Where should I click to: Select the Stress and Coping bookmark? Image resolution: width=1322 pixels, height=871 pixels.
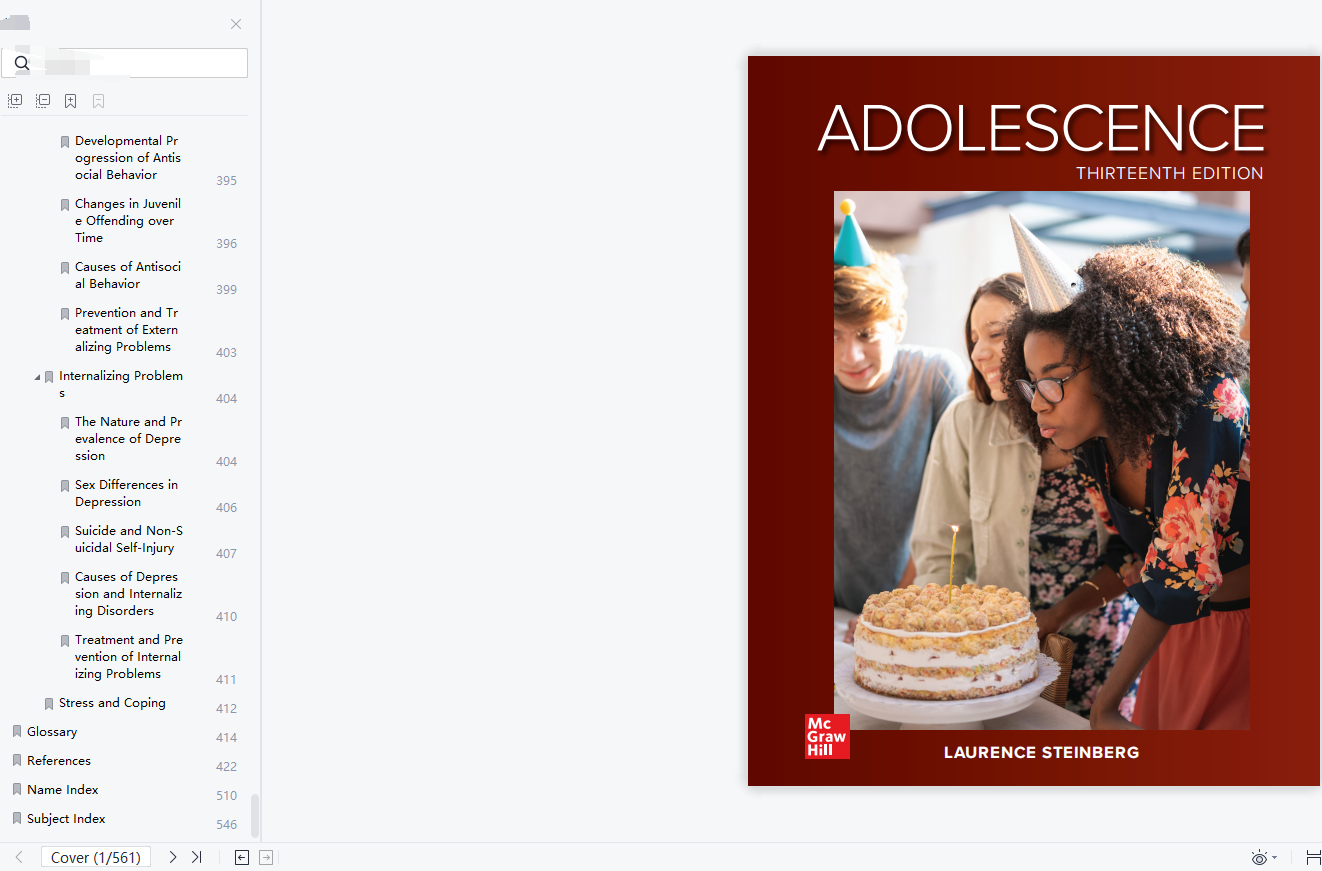pyautogui.click(x=112, y=703)
